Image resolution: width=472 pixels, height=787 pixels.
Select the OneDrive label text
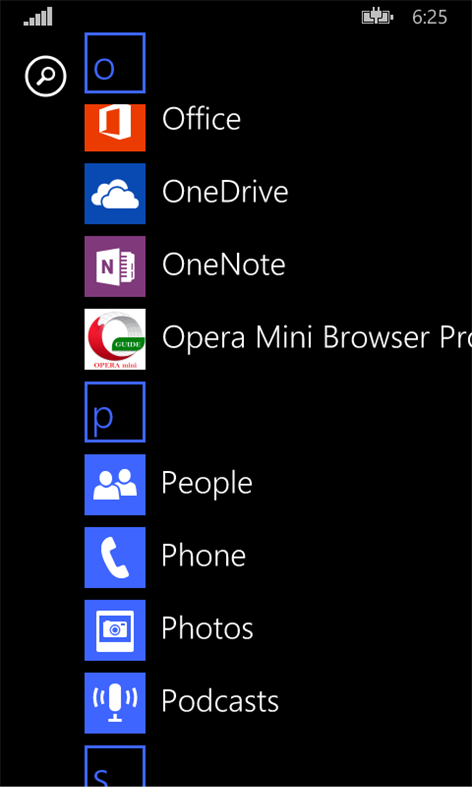pos(225,192)
